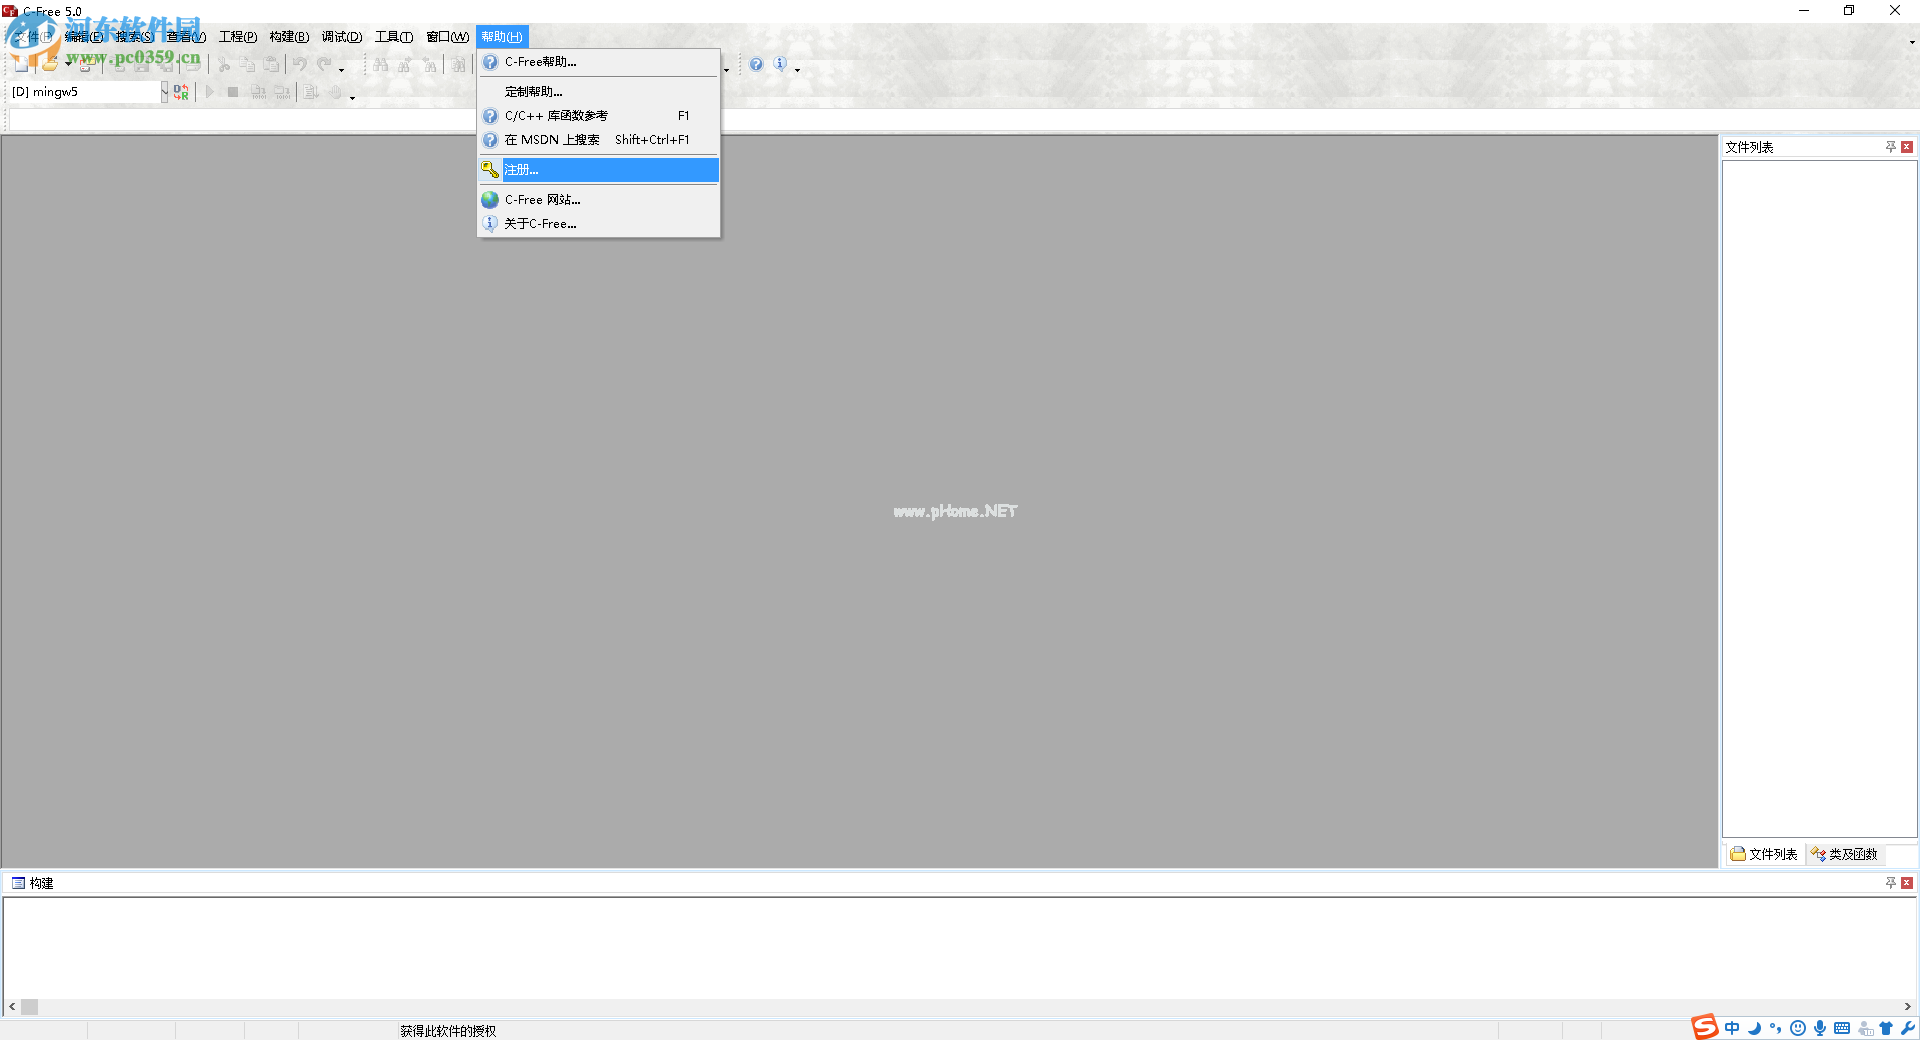Image resolution: width=1920 pixels, height=1040 pixels.
Task: Click the Cut scissors icon
Action: (x=224, y=65)
